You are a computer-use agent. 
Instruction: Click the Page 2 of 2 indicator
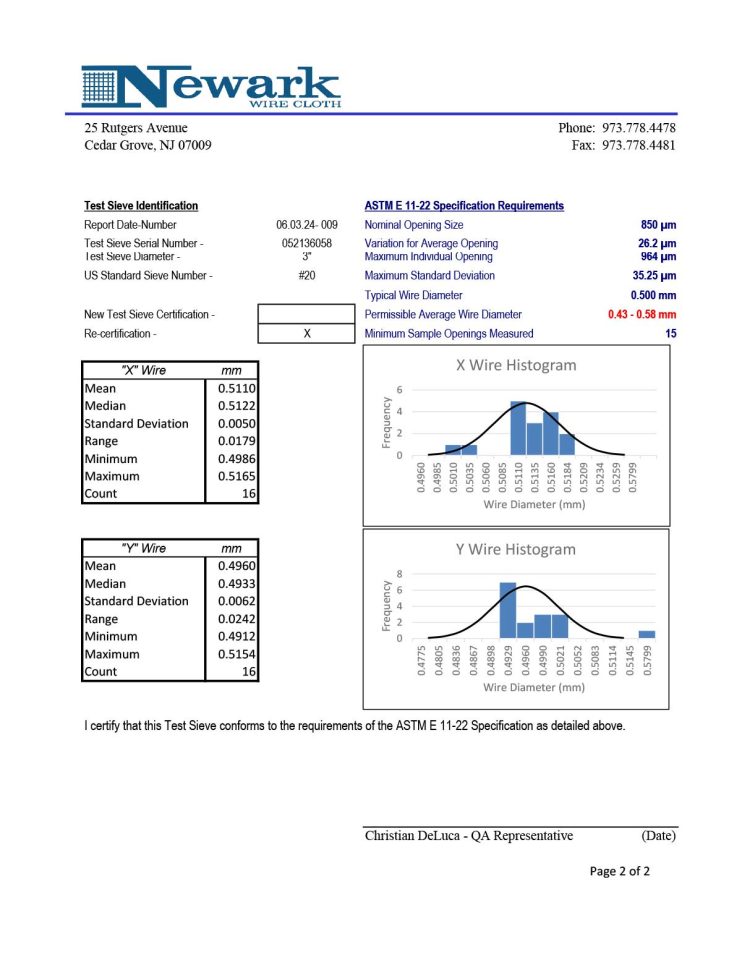click(x=619, y=871)
